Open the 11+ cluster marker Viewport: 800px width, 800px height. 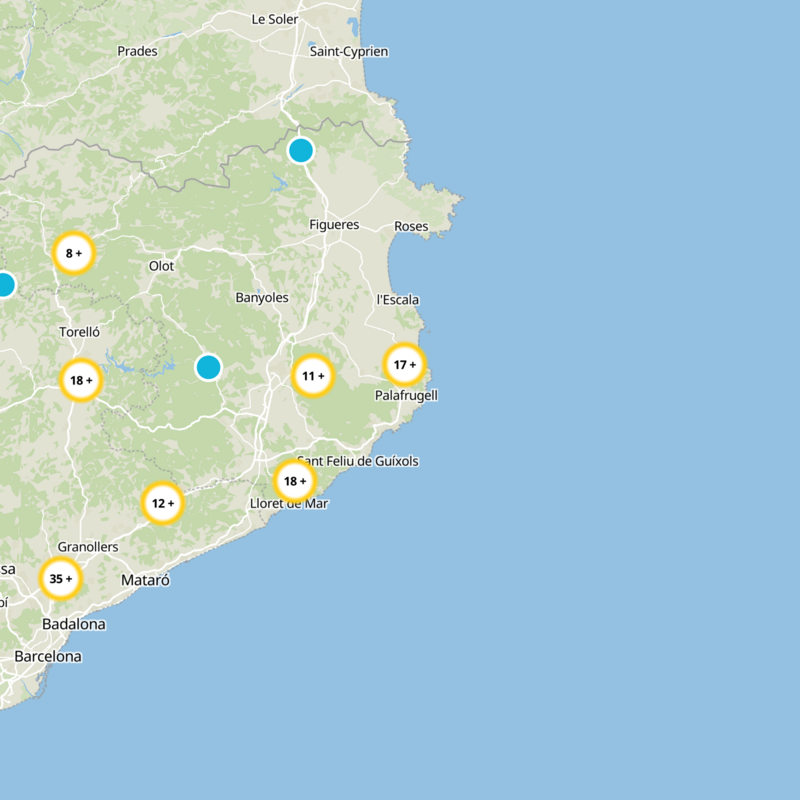tap(313, 376)
